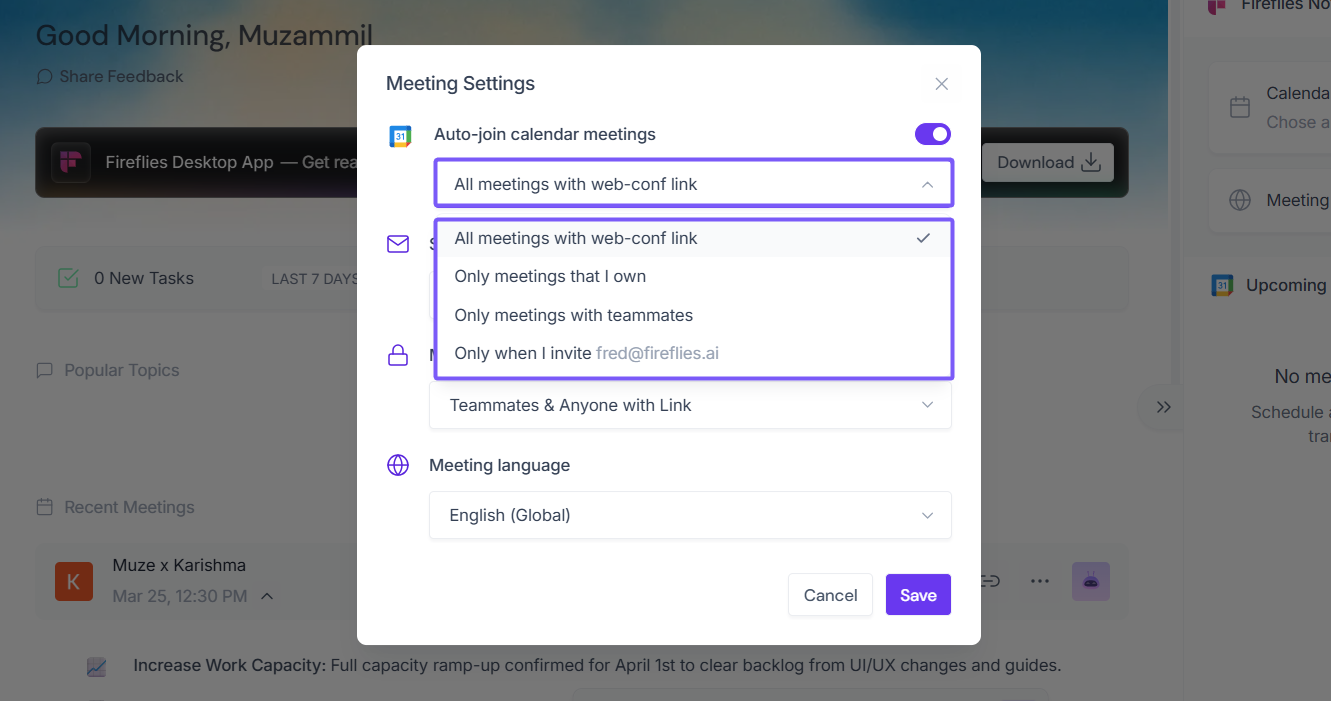Image resolution: width=1331 pixels, height=701 pixels.
Task: Select "Only when I invite fred@fireflies.ai"
Action: [586, 353]
